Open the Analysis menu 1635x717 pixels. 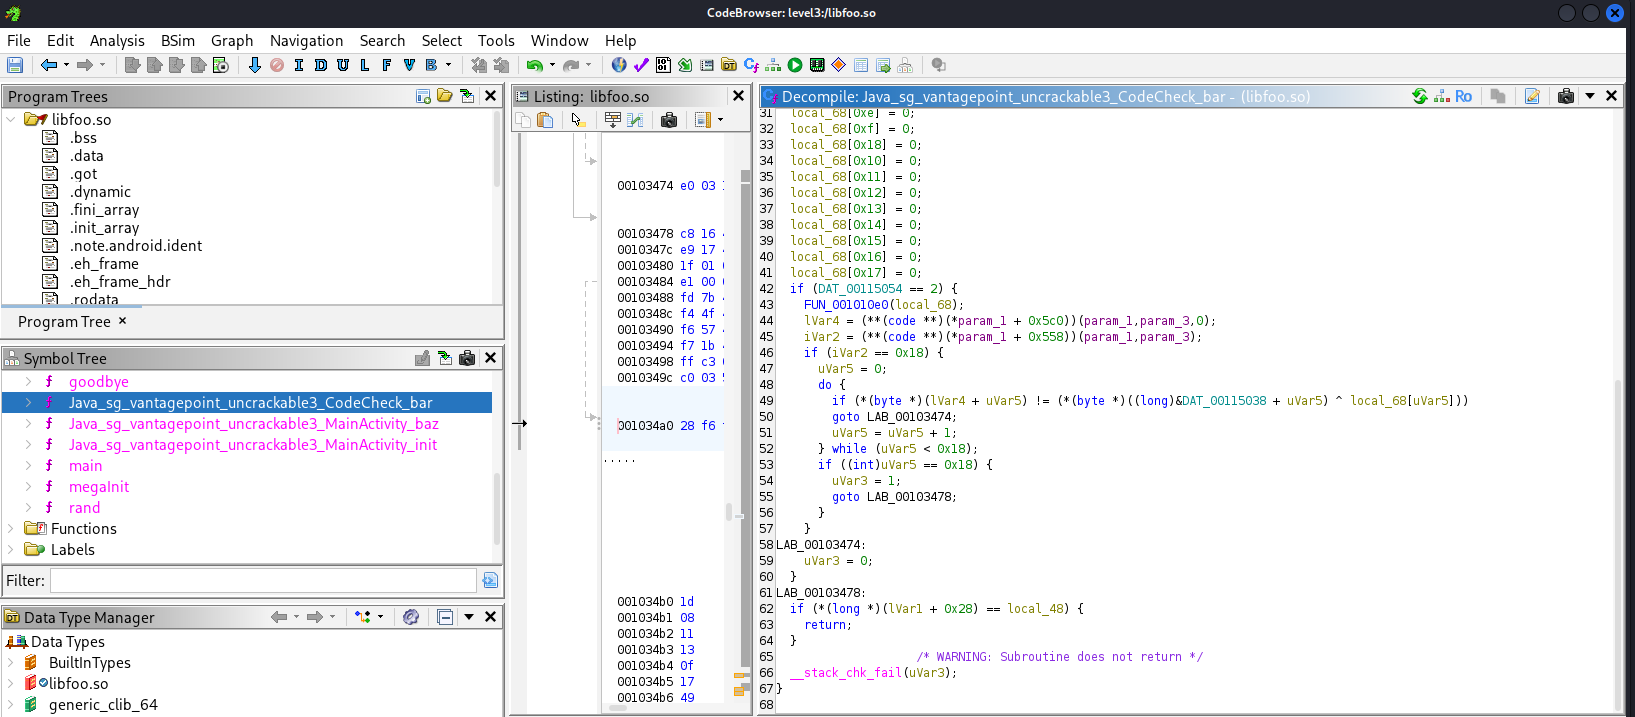(117, 40)
